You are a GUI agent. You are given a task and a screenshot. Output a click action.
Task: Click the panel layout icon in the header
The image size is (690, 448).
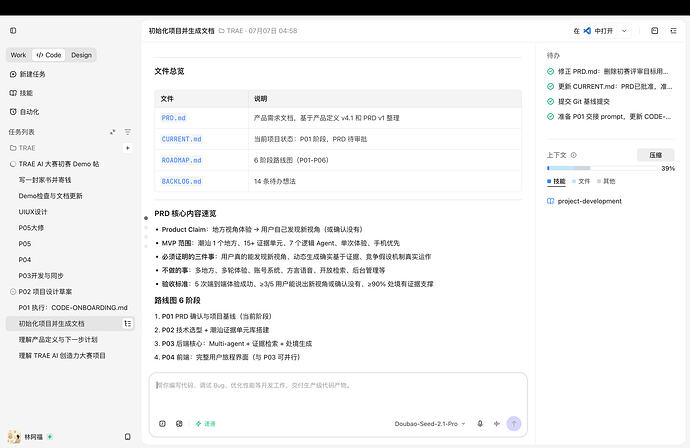[x=654, y=30]
